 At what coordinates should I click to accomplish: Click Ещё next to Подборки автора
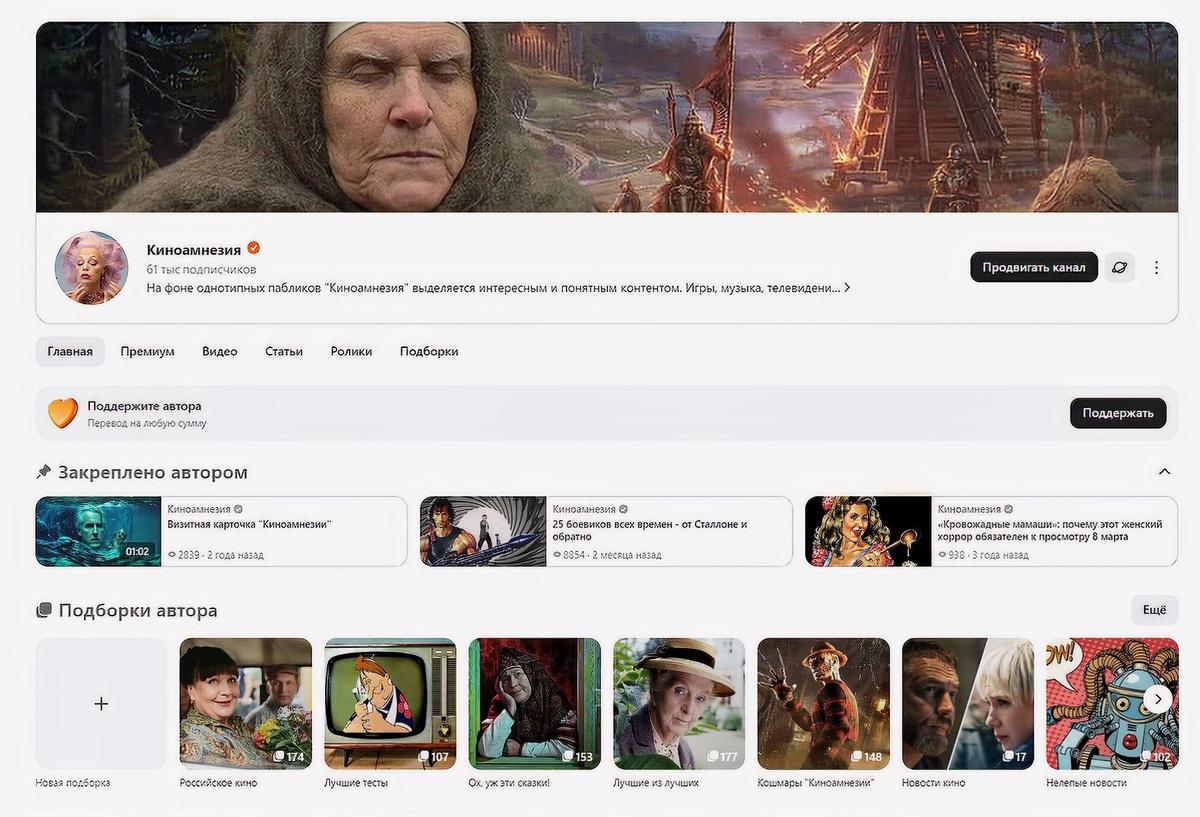point(1154,610)
